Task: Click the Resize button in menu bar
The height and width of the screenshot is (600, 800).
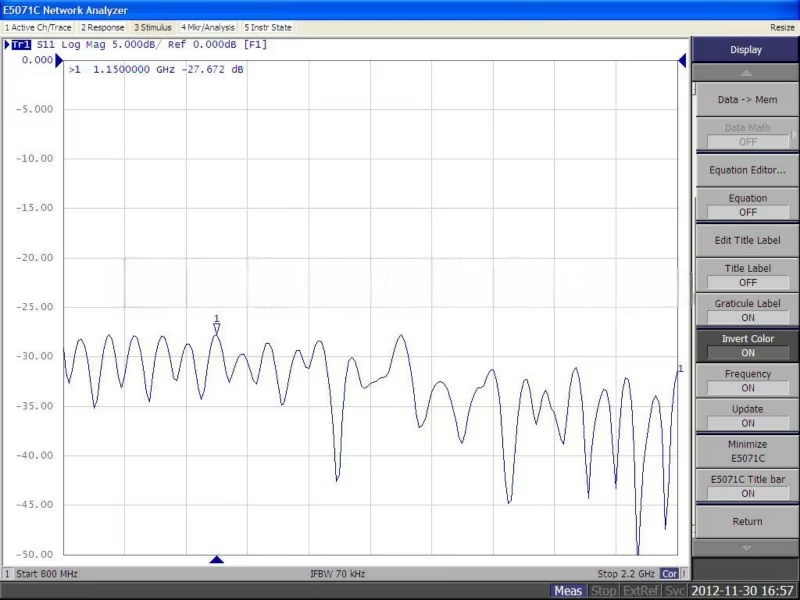Action: pyautogui.click(x=782, y=27)
